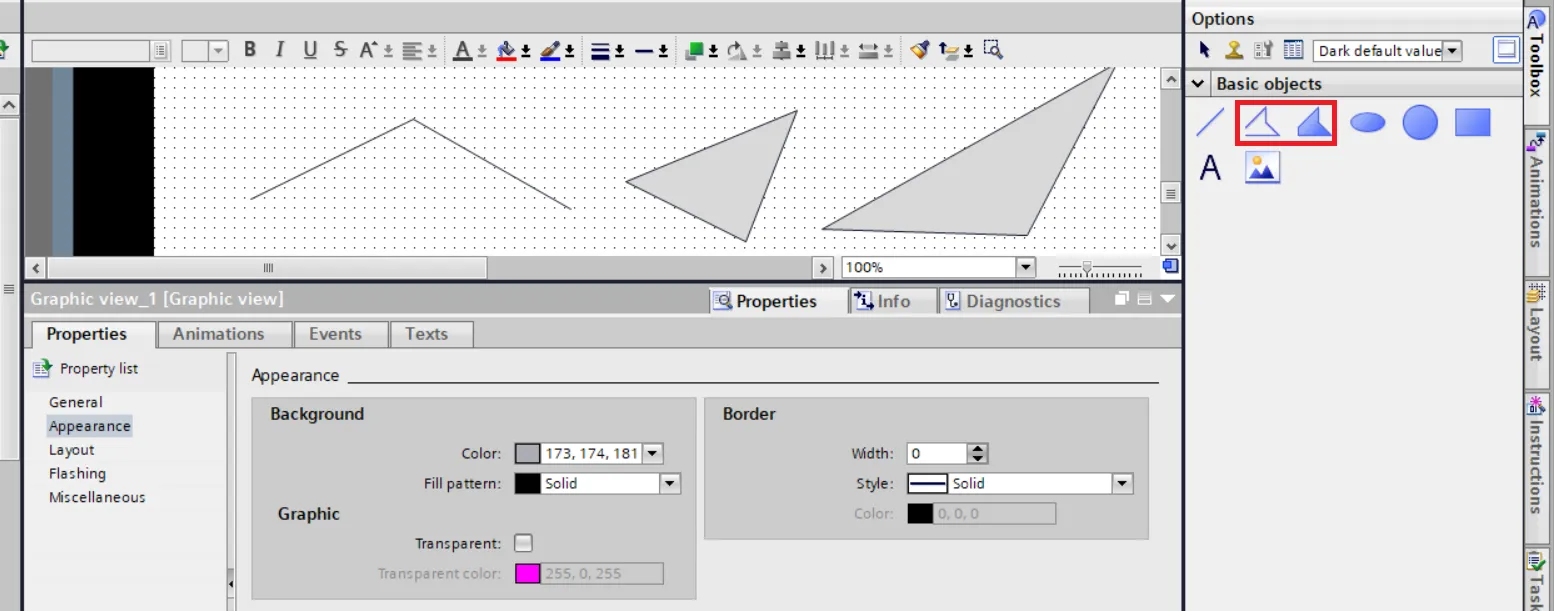This screenshot has width=1554, height=611.
Task: Toggle strikethrough text formatting
Action: pyautogui.click(x=340, y=50)
